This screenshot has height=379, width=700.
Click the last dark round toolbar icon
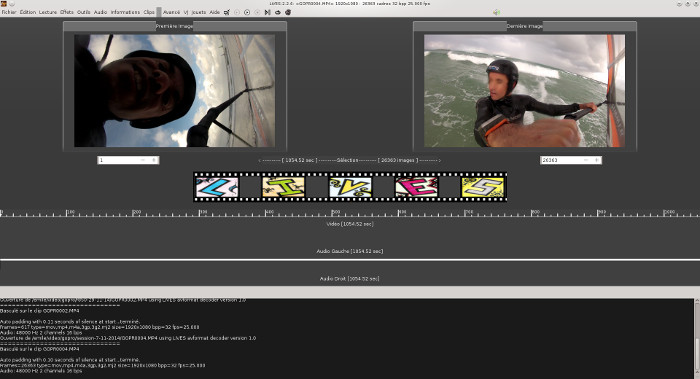tap(288, 12)
